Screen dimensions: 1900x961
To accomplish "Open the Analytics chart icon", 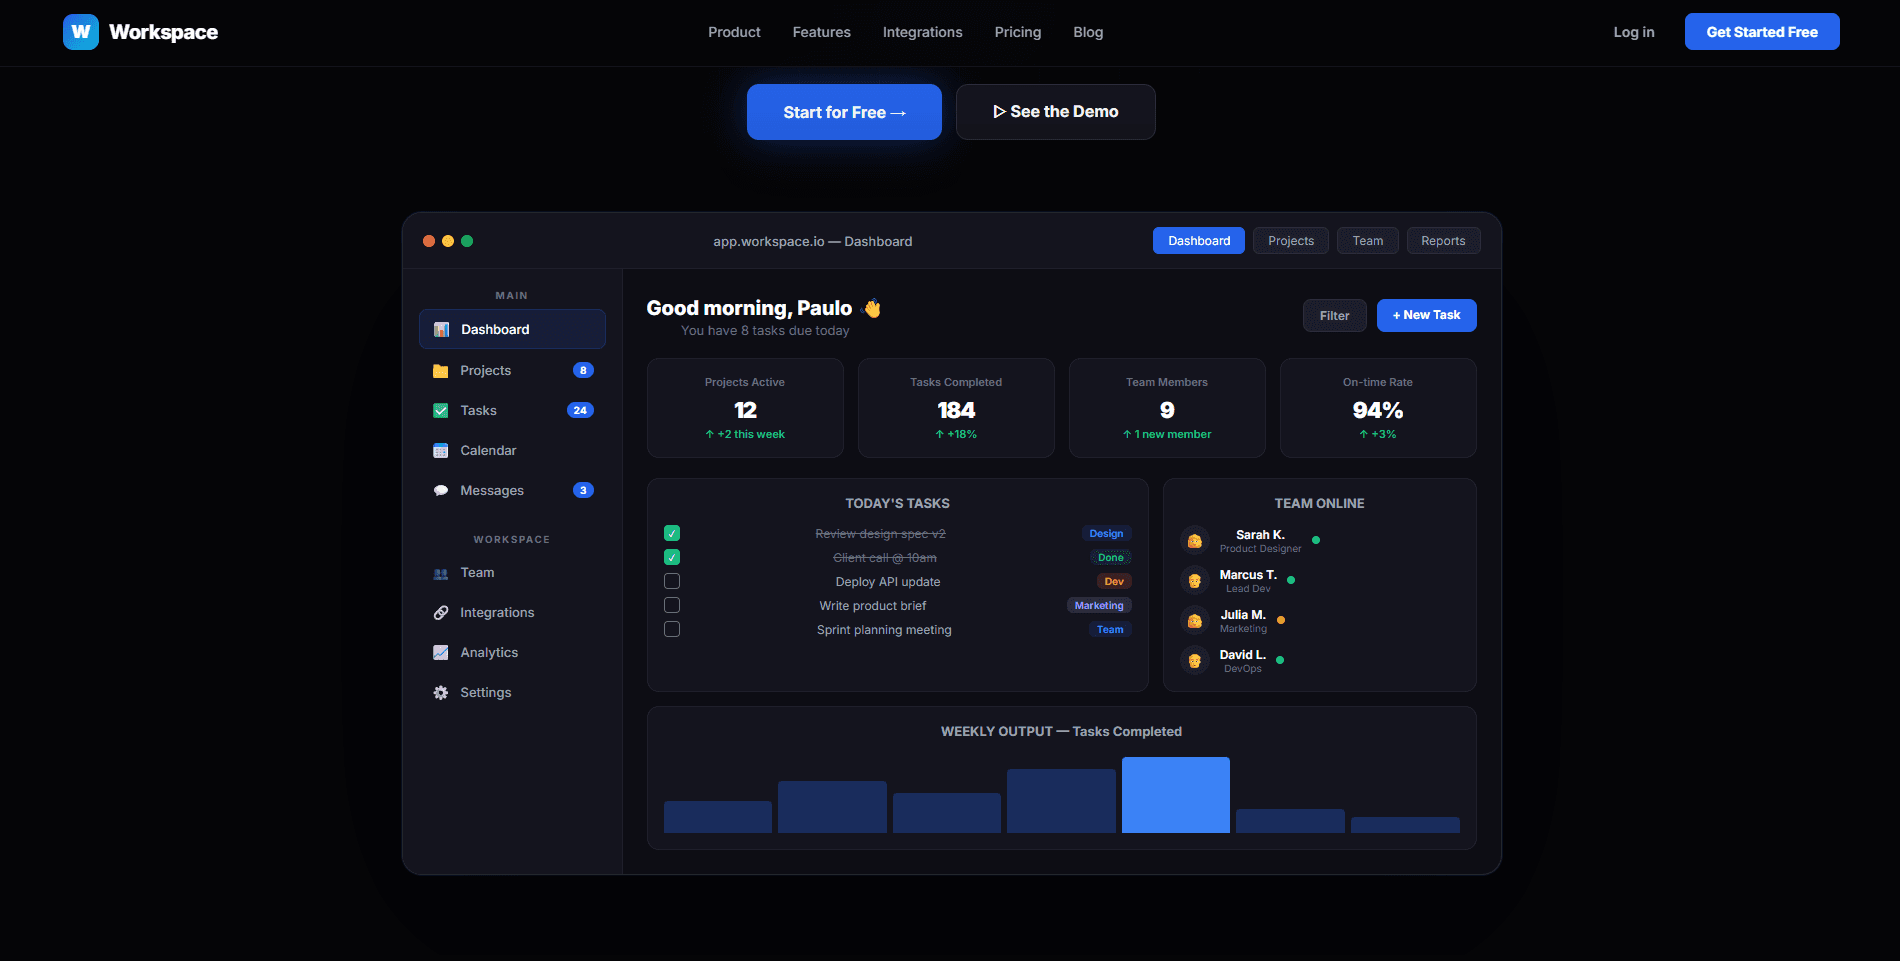I will [x=440, y=653].
